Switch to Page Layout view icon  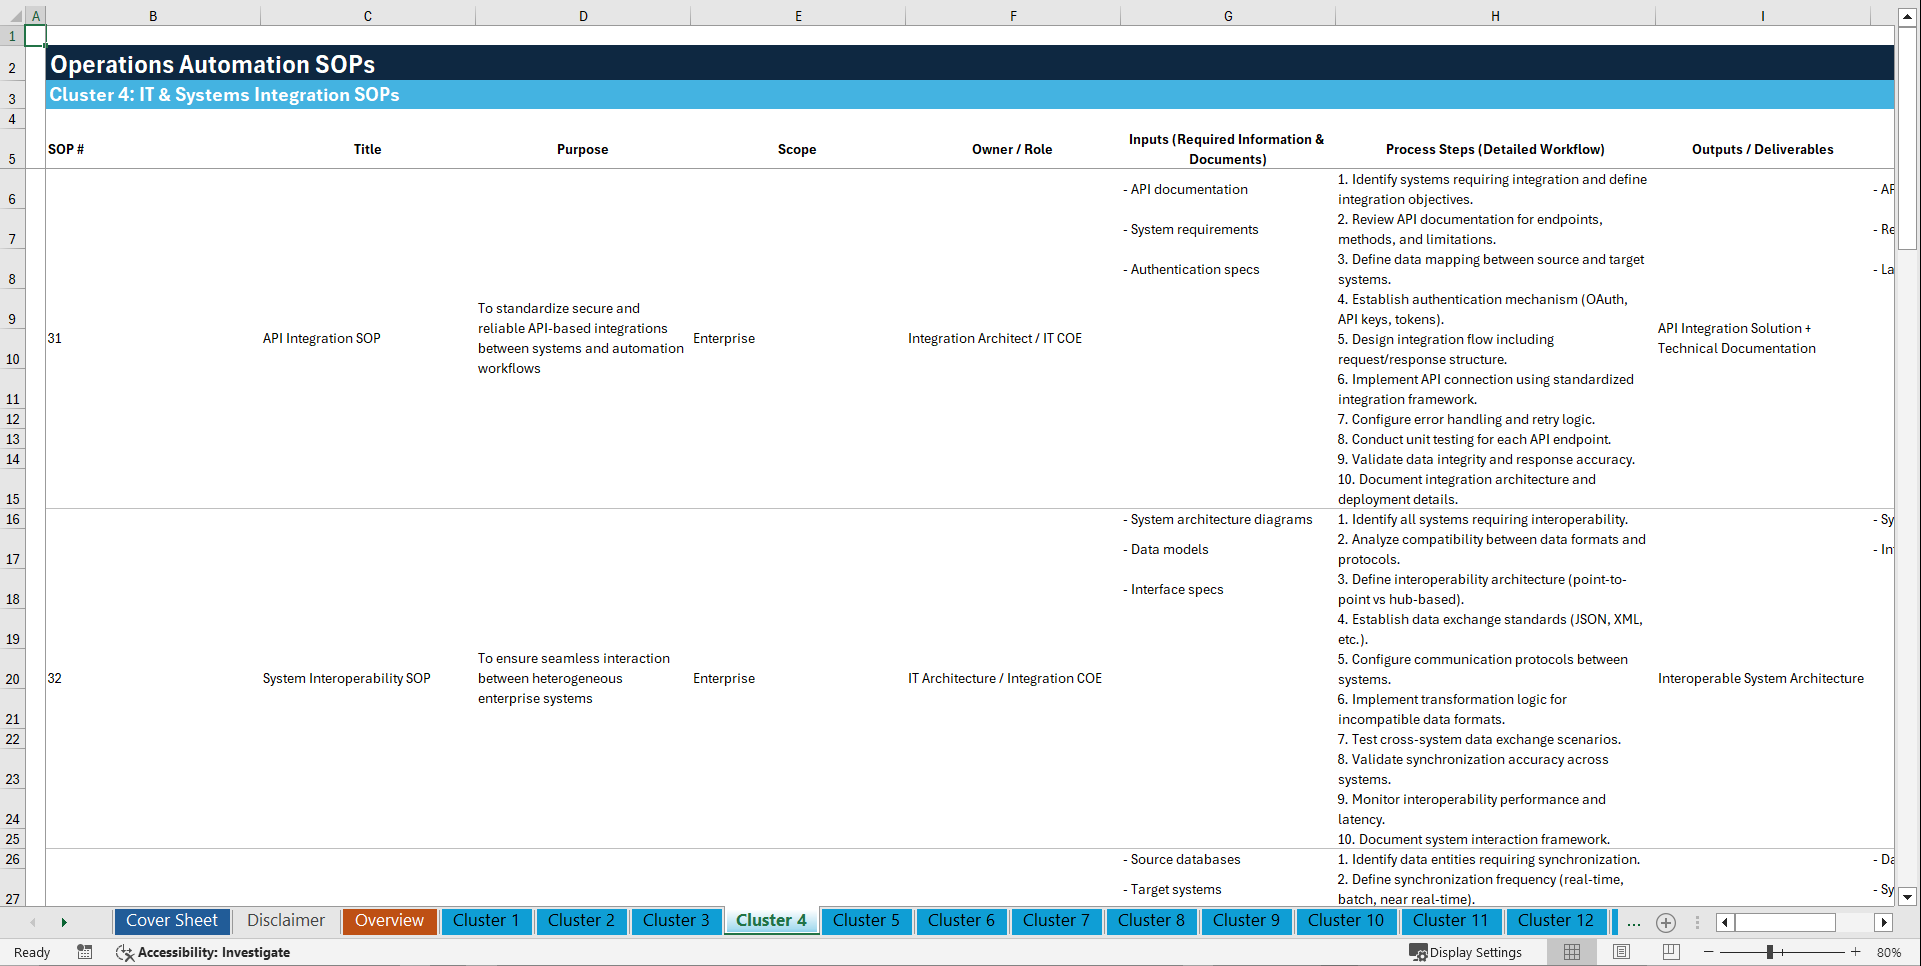[x=1620, y=952]
